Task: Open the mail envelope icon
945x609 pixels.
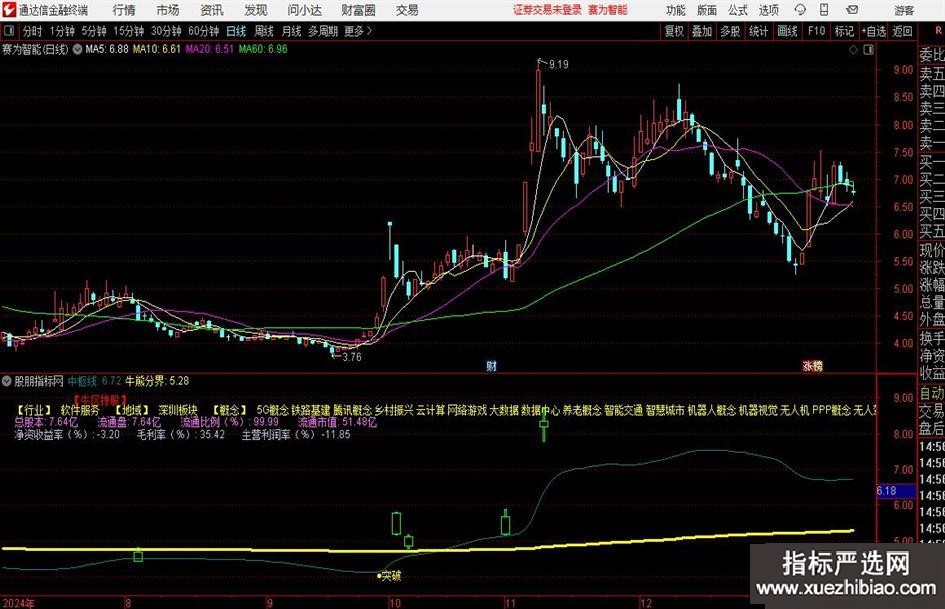Action: (852, 10)
